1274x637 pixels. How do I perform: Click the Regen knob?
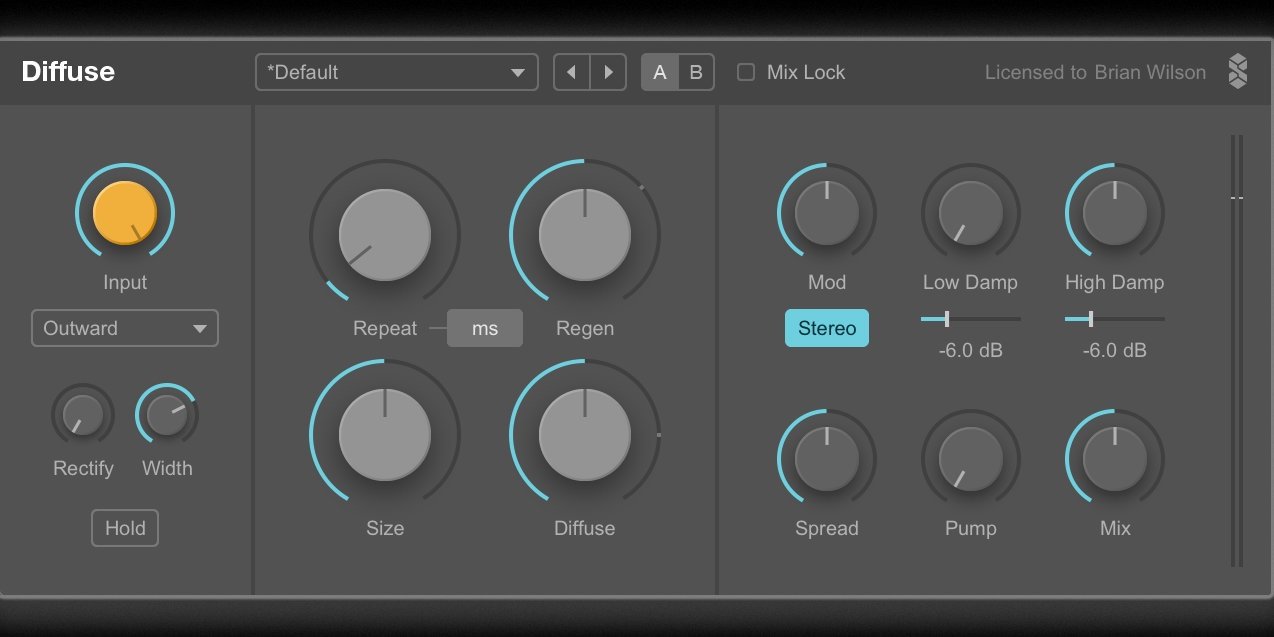click(x=585, y=235)
